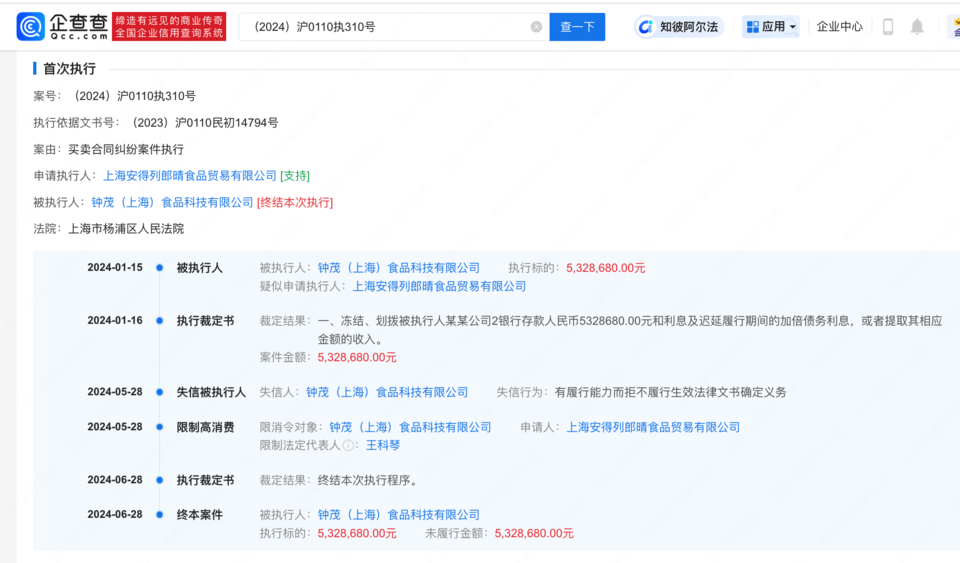Click the [终结本次执行] status tag
Screen dimensions: 960x563
295,203
